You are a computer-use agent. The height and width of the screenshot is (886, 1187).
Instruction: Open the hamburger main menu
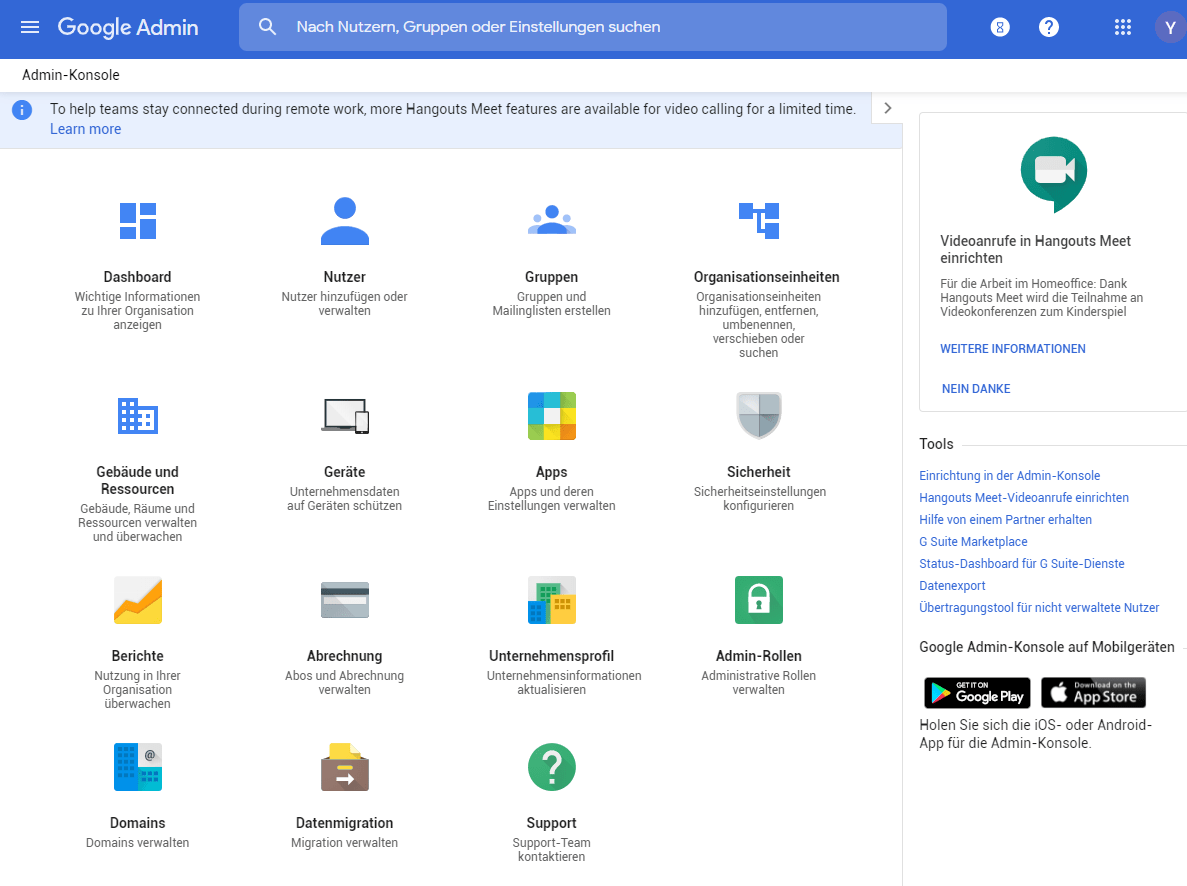[30, 27]
